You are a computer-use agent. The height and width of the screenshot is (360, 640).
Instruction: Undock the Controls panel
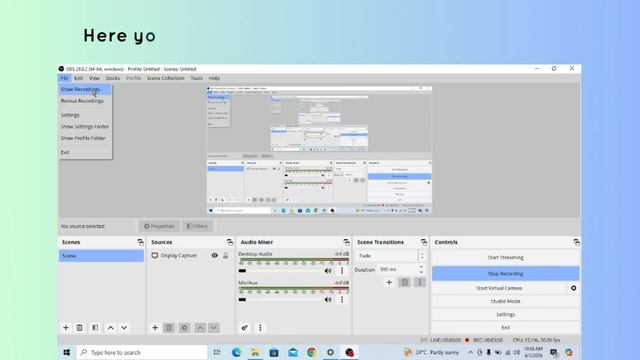point(576,242)
